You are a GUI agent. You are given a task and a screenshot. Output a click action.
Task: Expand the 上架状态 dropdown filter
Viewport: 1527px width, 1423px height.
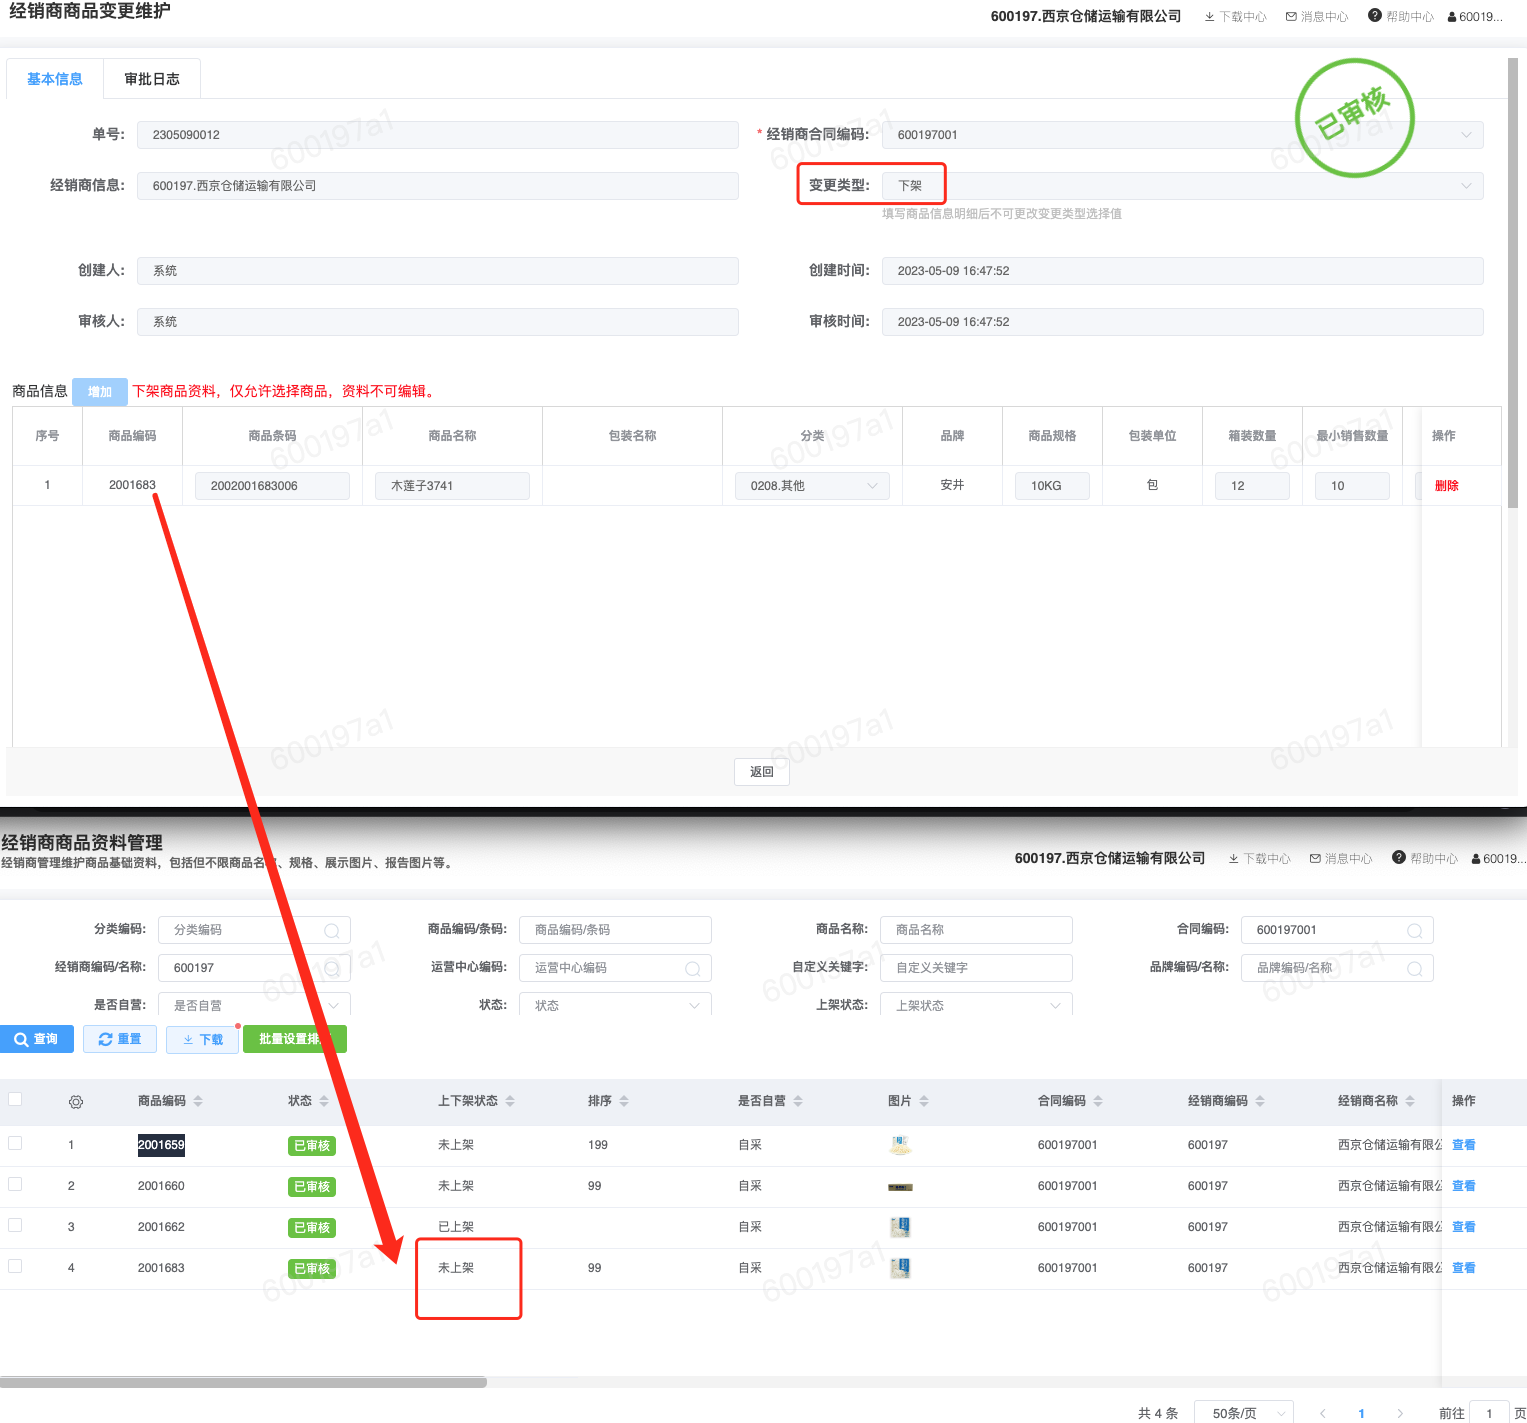(x=975, y=1005)
